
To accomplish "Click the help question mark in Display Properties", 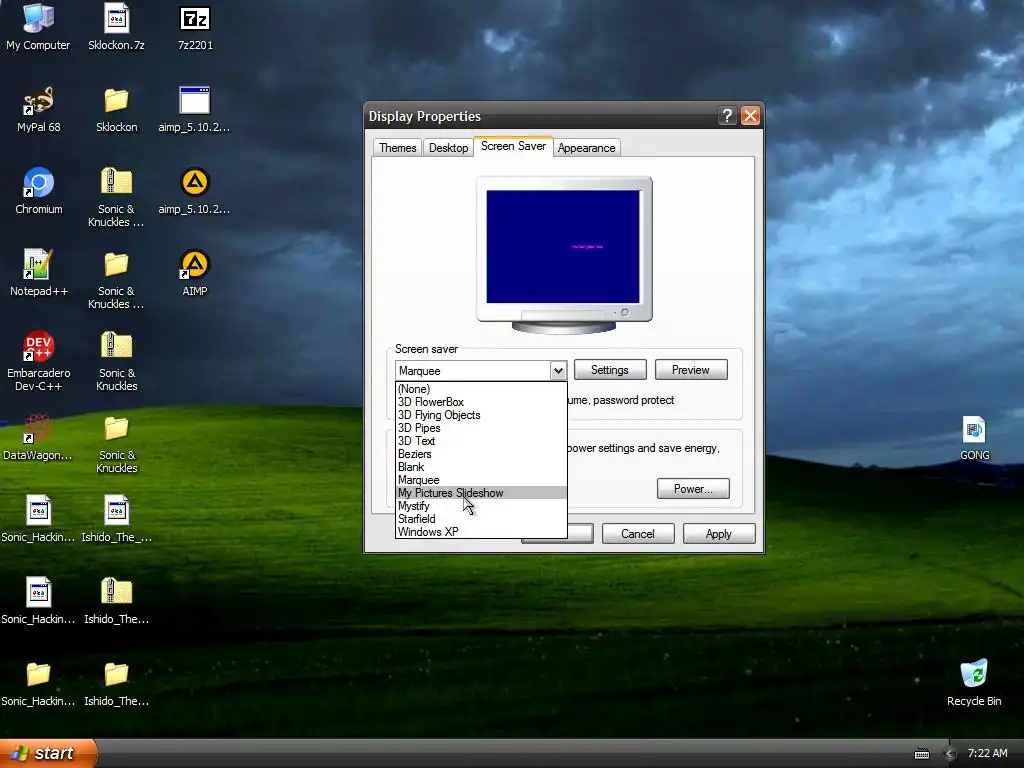I will [727, 116].
